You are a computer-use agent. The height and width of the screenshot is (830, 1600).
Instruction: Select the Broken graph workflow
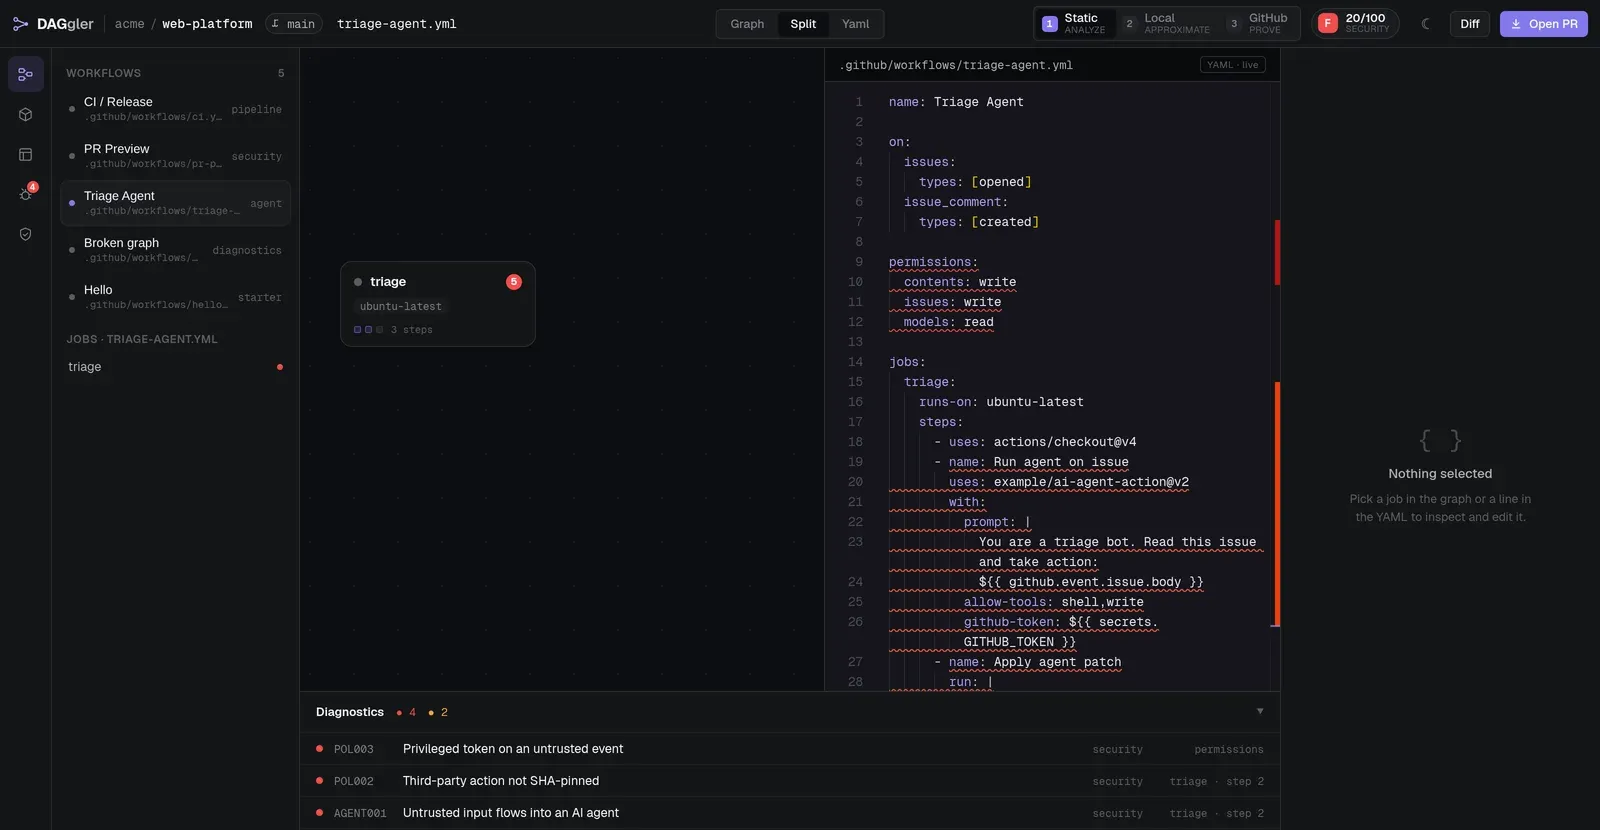tap(175, 250)
